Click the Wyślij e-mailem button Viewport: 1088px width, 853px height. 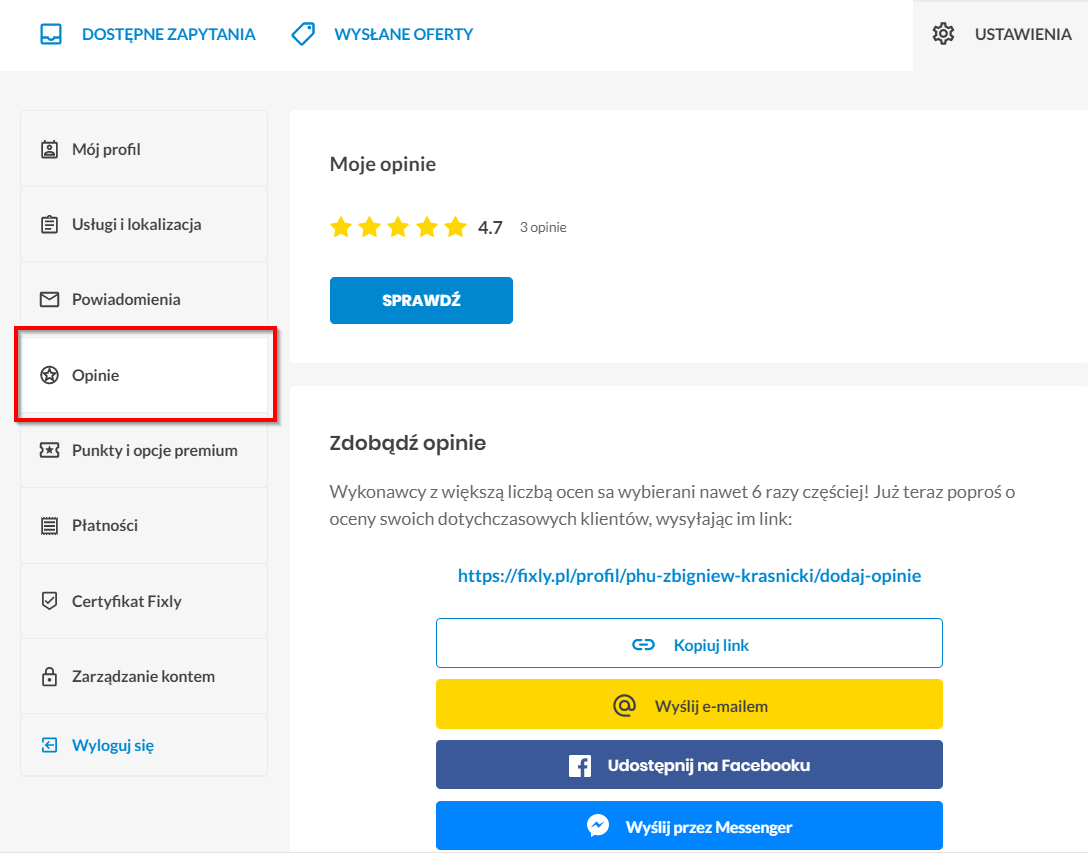point(689,704)
